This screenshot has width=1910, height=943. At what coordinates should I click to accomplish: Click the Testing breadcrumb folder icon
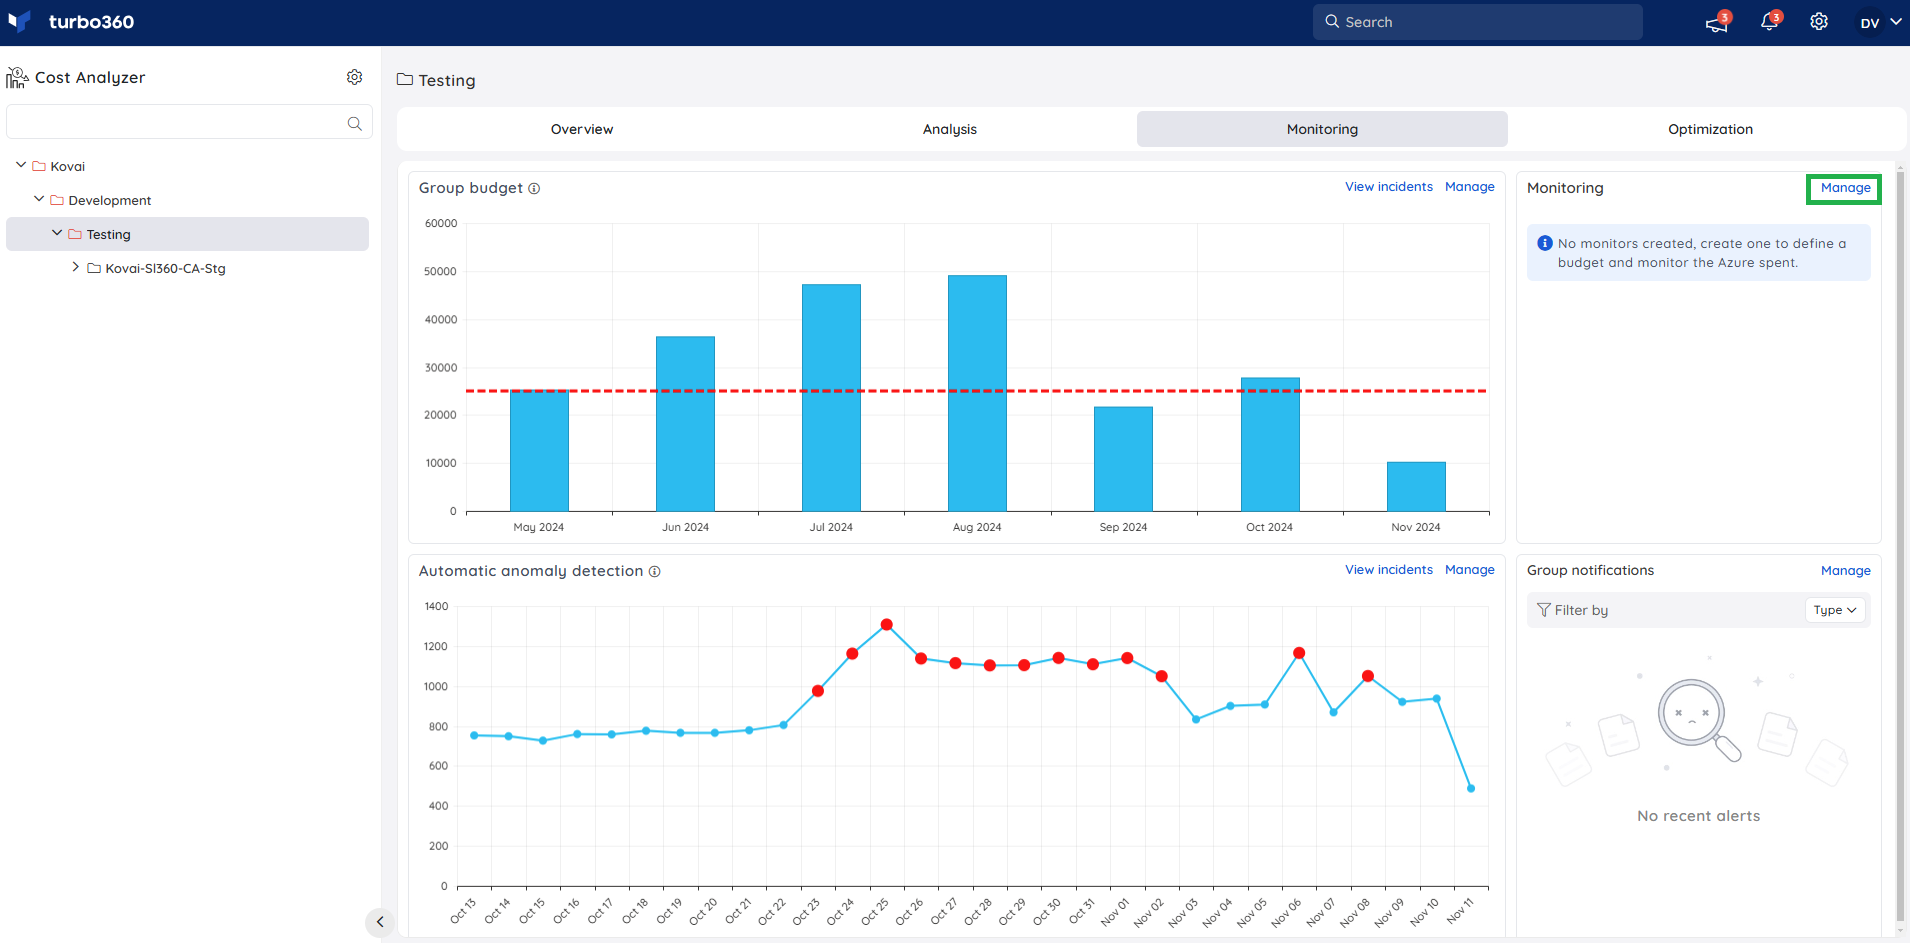(x=405, y=79)
